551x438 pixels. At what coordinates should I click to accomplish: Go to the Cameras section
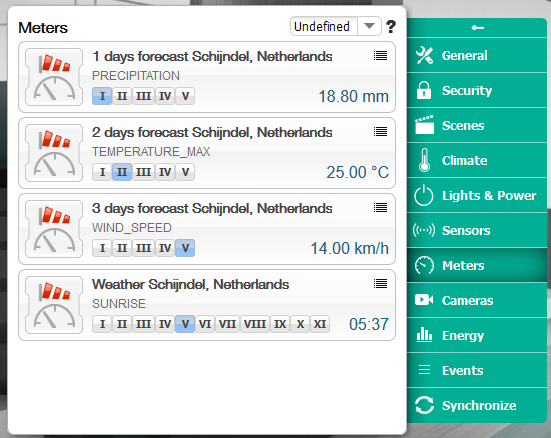477,301
